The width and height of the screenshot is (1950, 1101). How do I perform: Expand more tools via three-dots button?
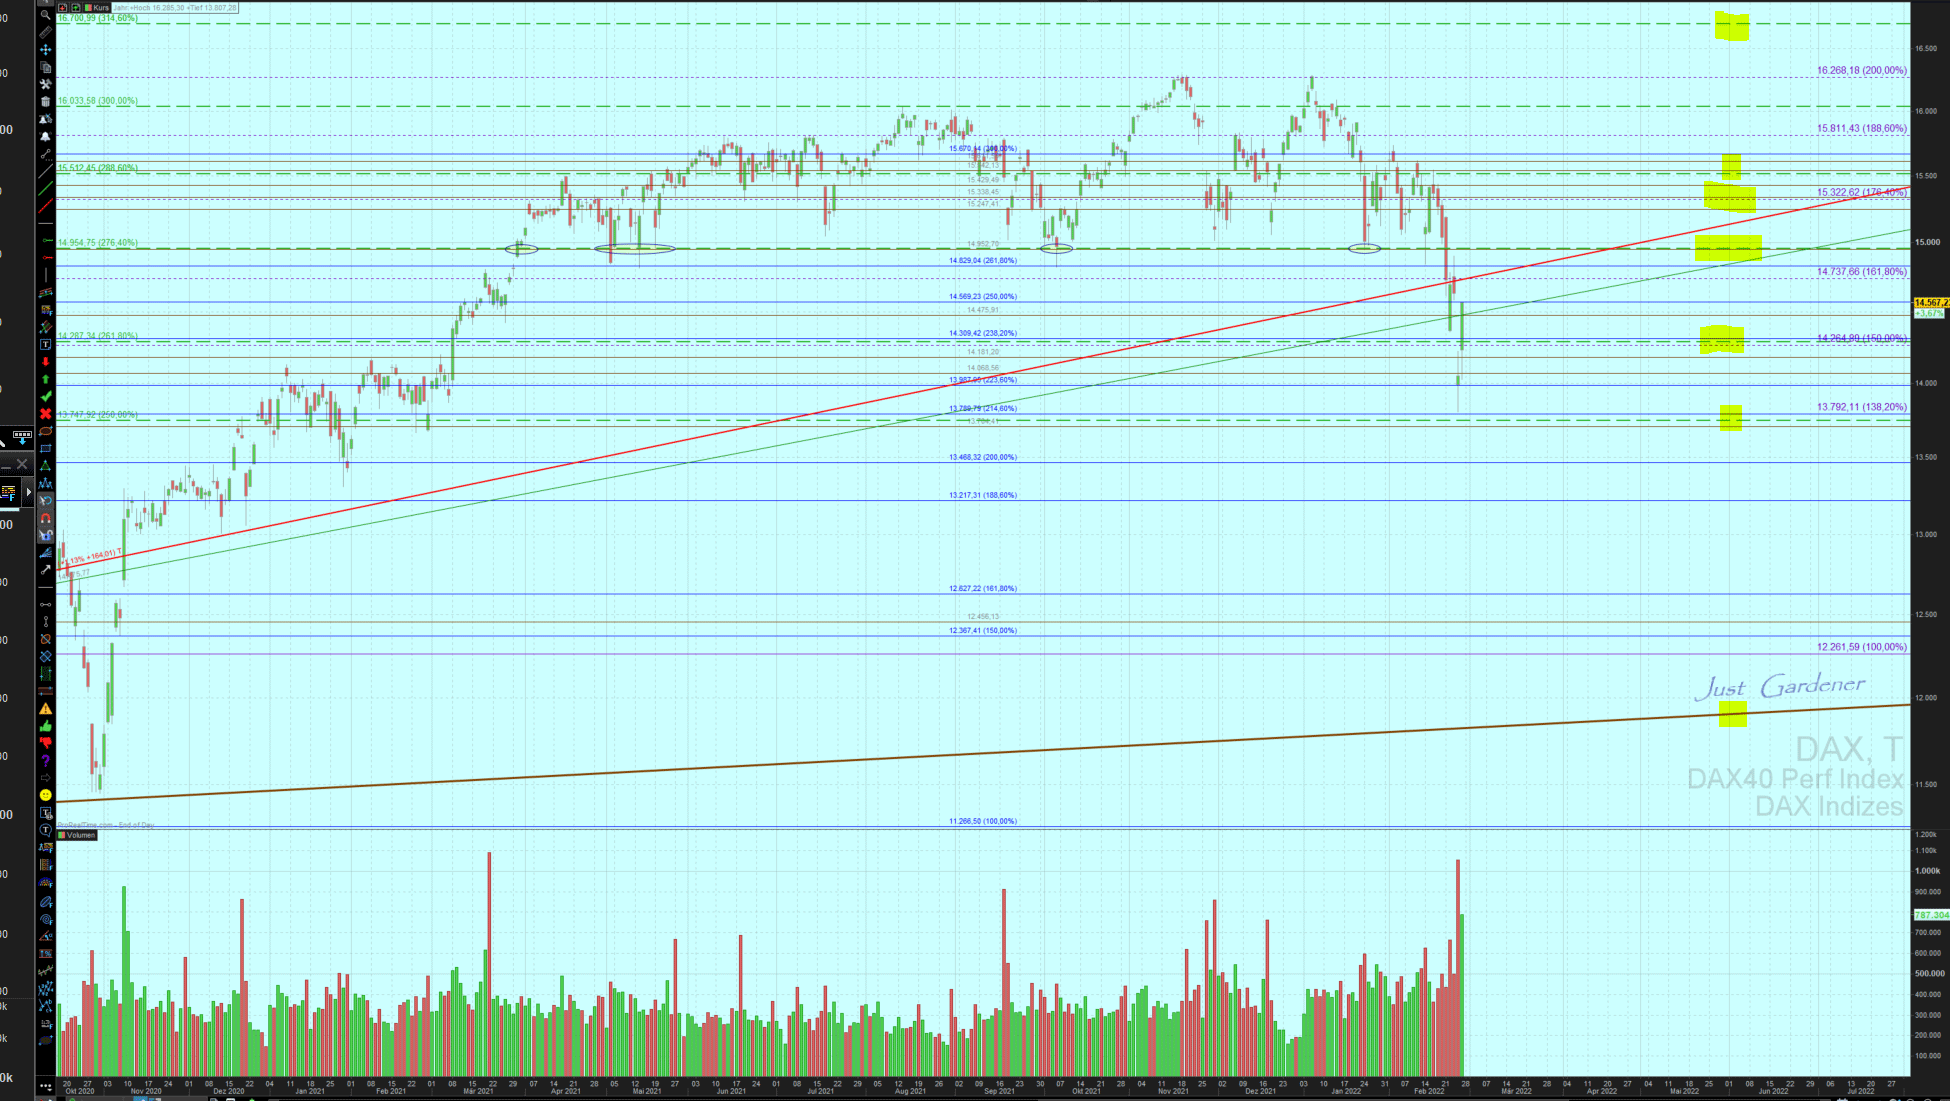[x=45, y=1085]
